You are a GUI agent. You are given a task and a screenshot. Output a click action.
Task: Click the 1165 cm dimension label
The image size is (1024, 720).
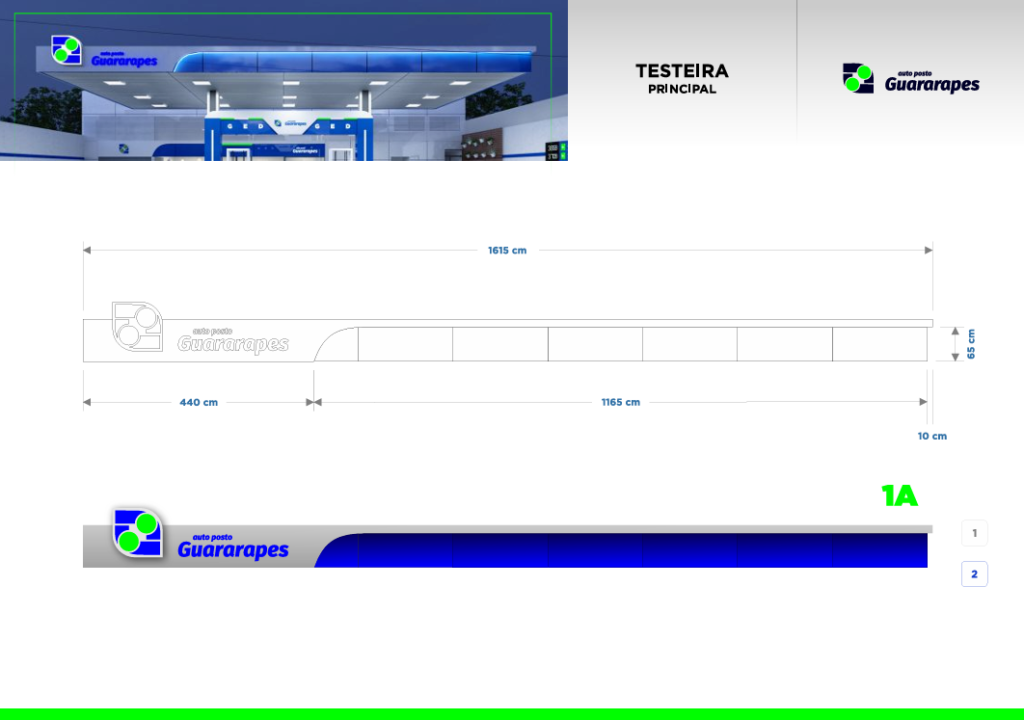coord(620,402)
